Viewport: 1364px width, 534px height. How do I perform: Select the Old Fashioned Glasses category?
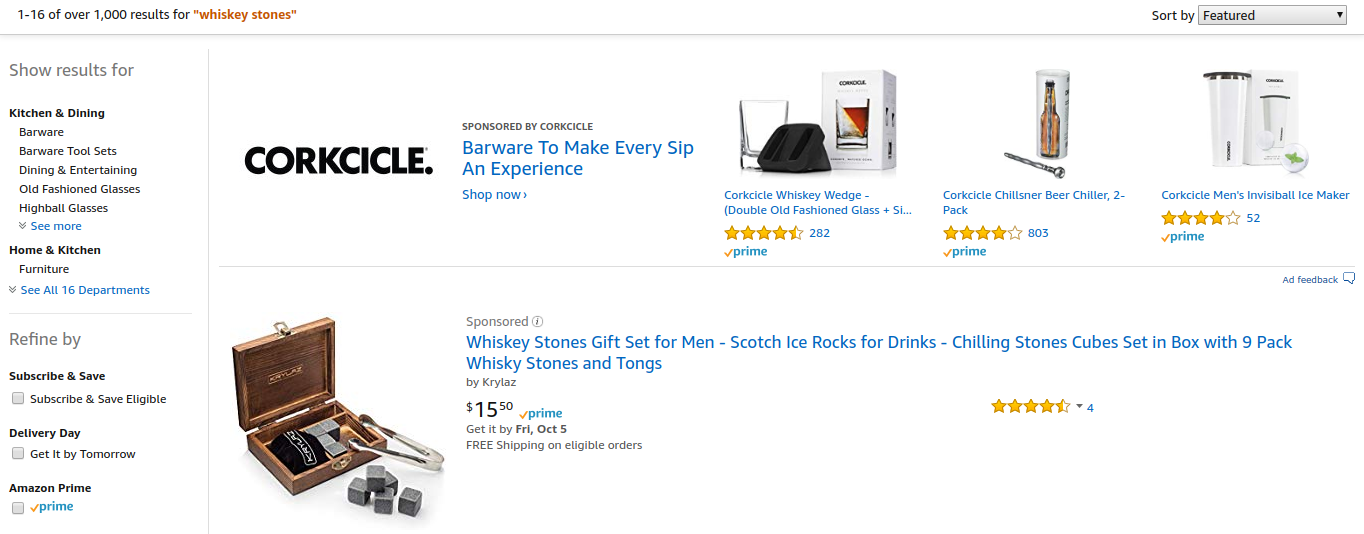click(x=79, y=189)
